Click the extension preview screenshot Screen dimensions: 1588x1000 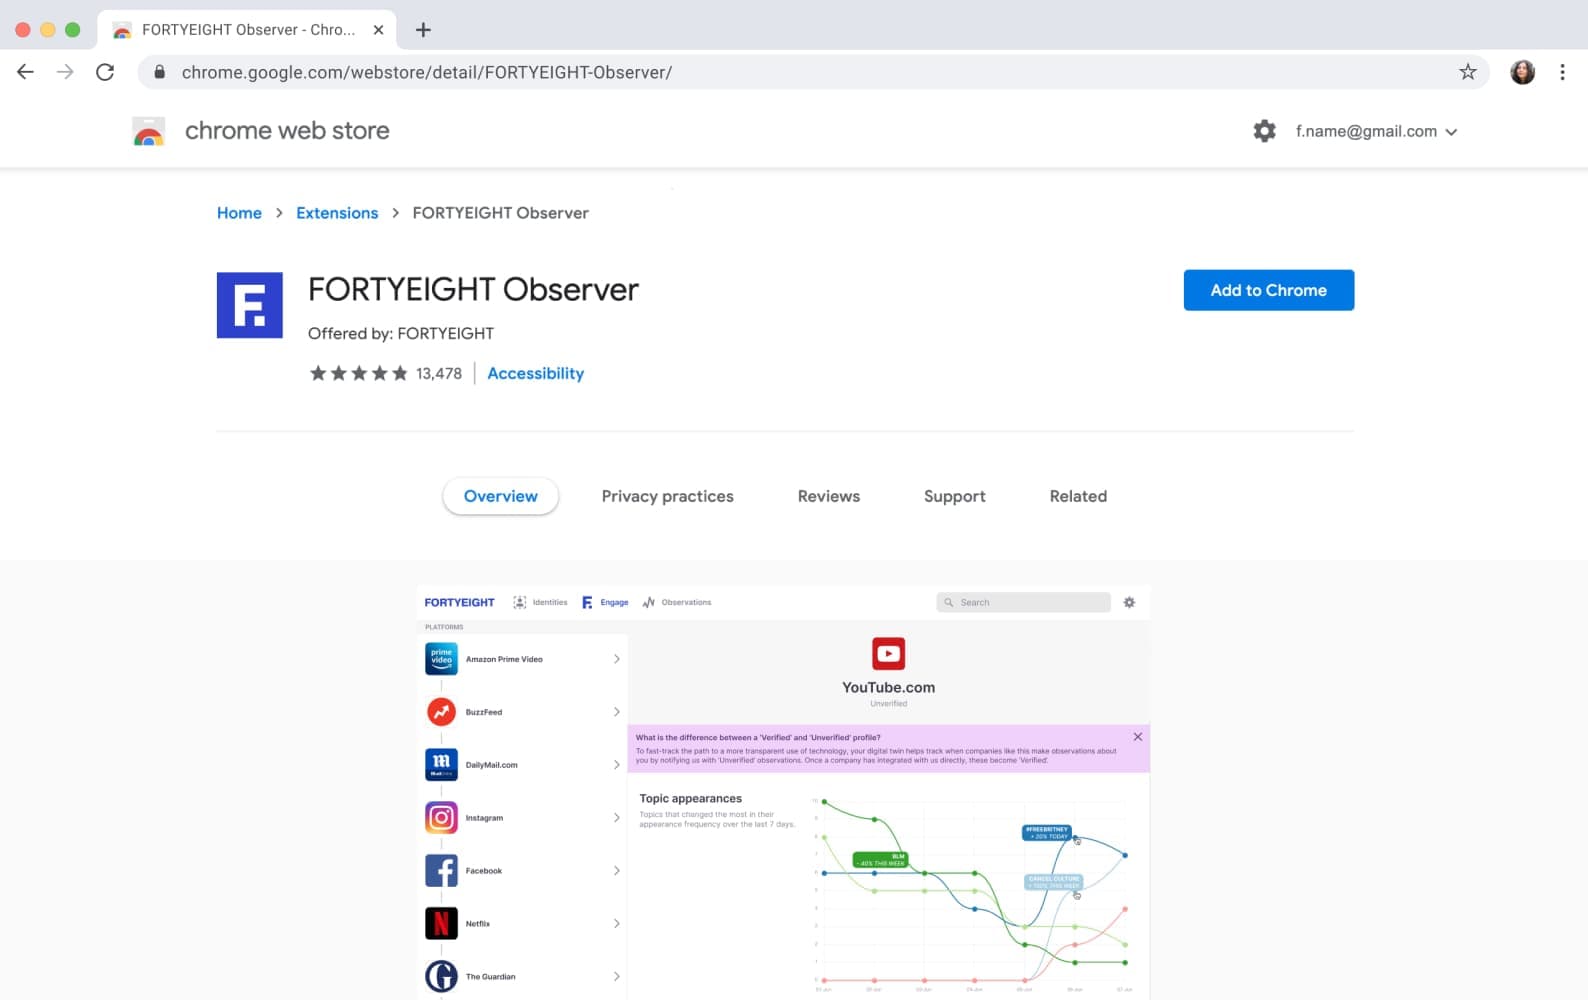[x=783, y=792]
